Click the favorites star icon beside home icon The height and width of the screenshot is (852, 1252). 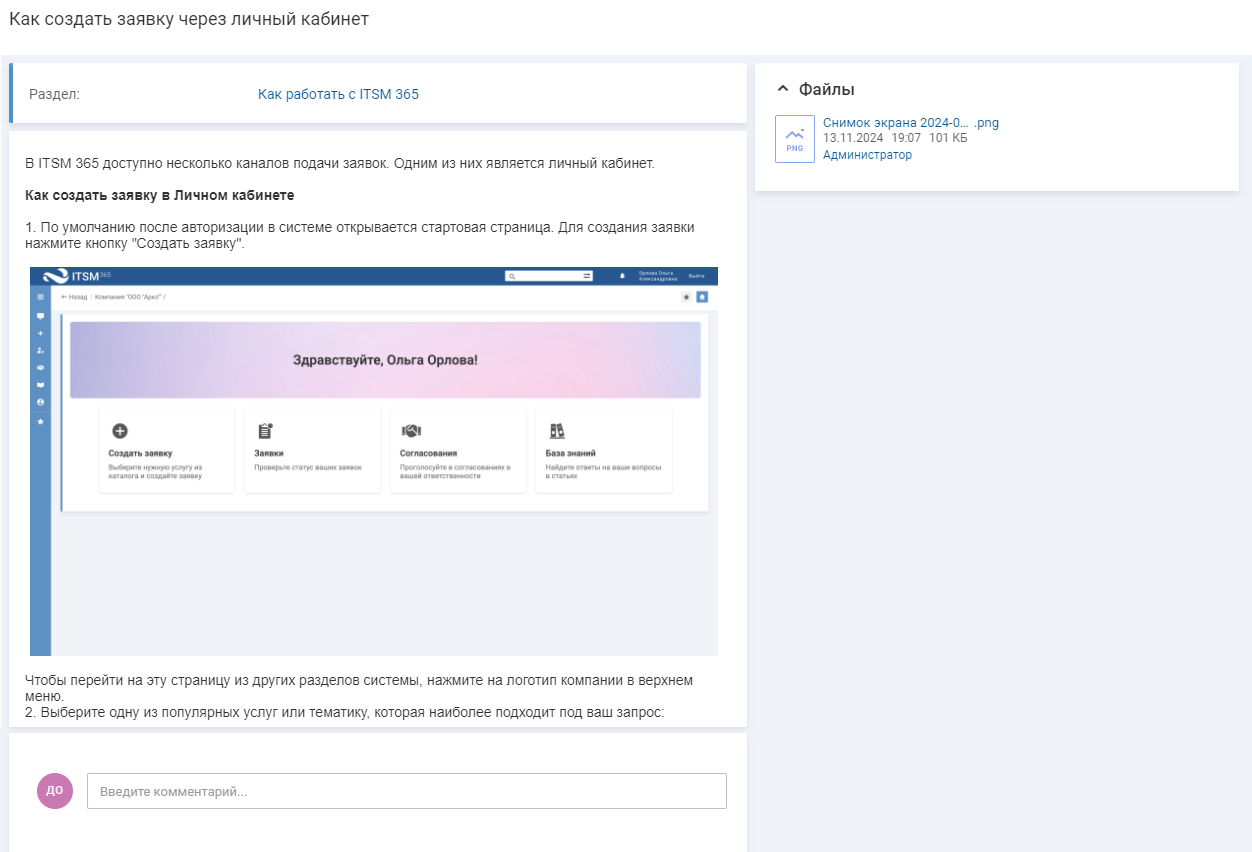686,297
